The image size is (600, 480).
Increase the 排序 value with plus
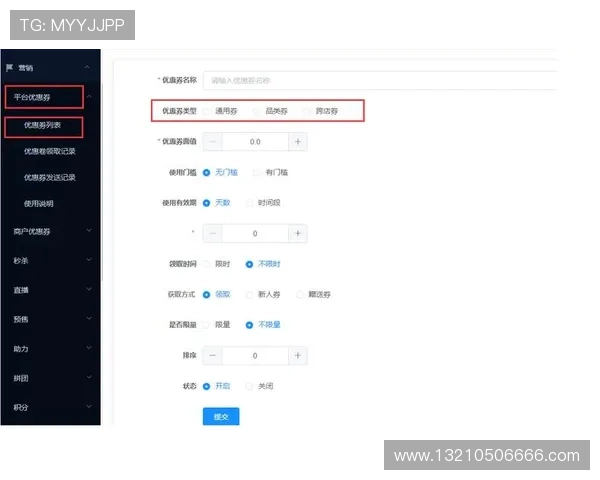(x=298, y=356)
